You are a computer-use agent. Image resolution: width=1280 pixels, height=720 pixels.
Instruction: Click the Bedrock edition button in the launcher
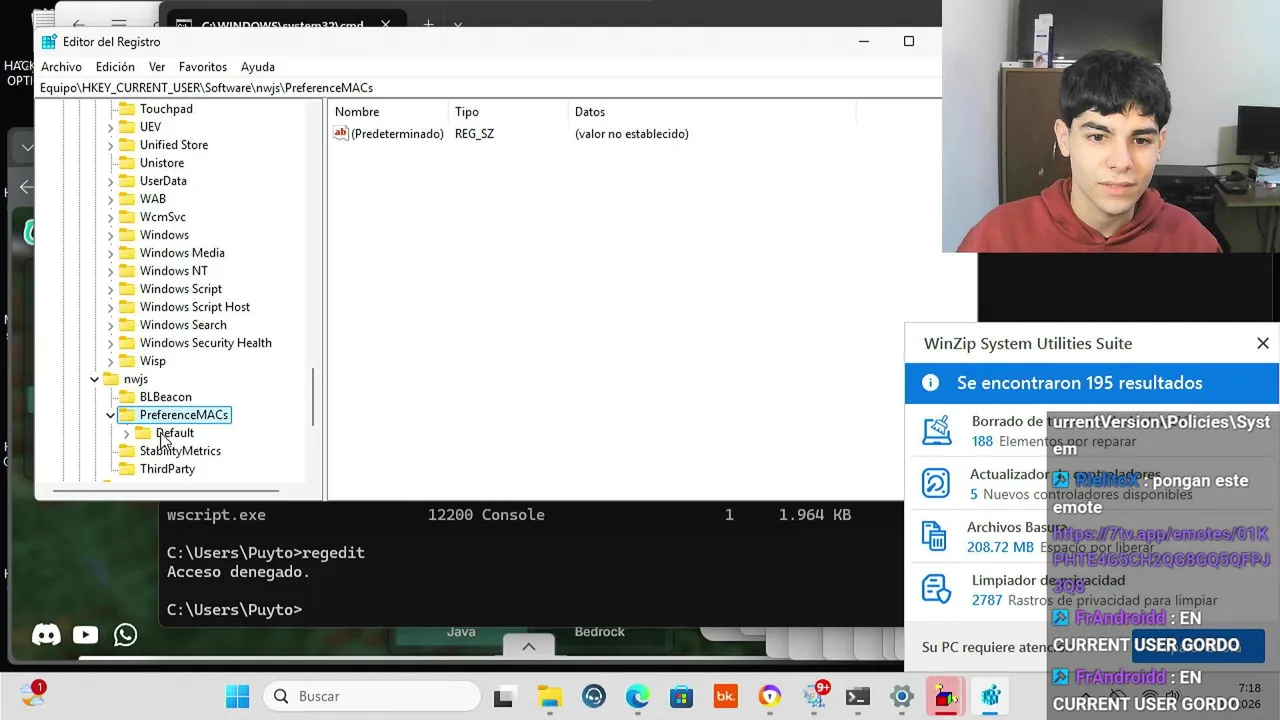600,632
